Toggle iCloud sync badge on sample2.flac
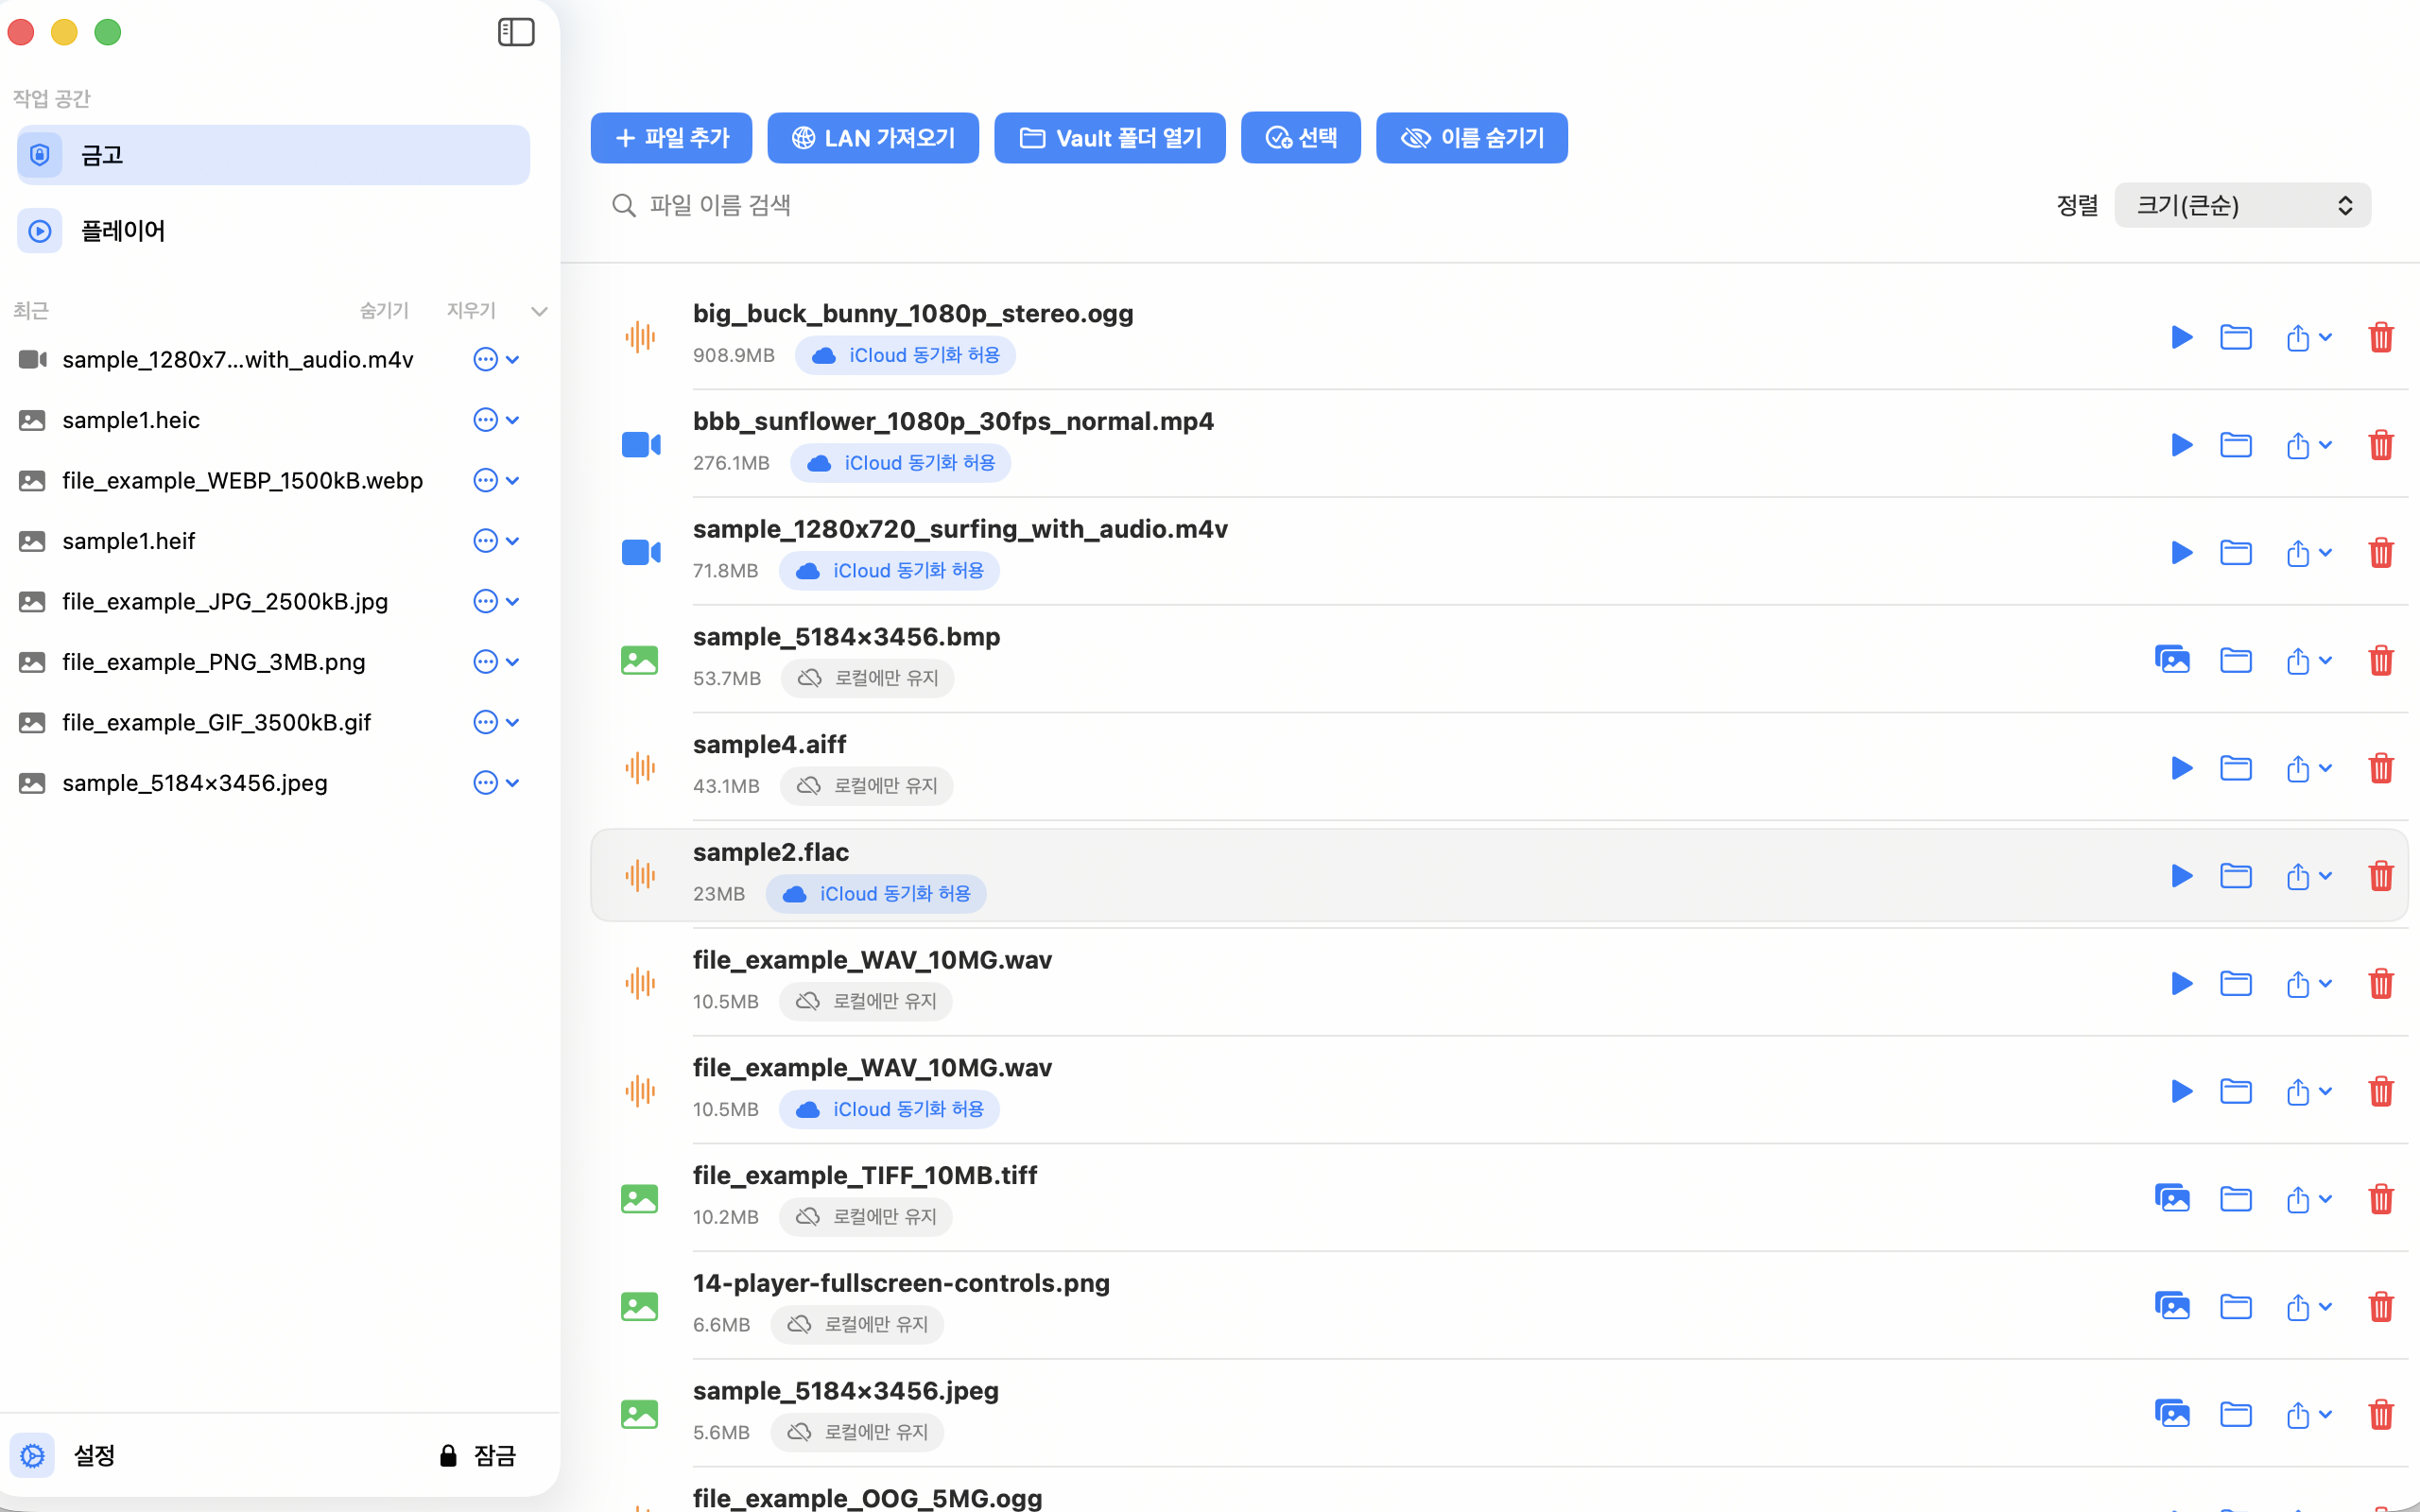The width and height of the screenshot is (2420, 1512). (x=875, y=893)
